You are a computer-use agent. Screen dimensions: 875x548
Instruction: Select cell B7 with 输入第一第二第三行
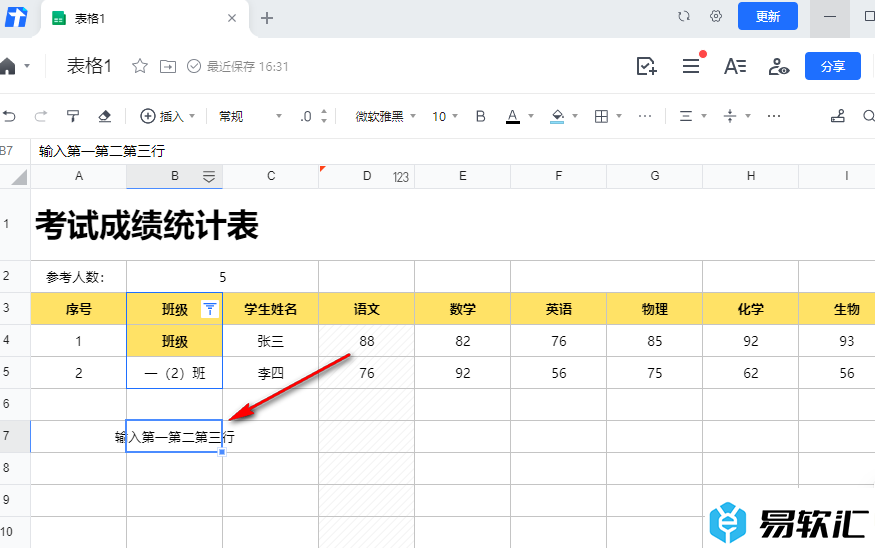[175, 436]
